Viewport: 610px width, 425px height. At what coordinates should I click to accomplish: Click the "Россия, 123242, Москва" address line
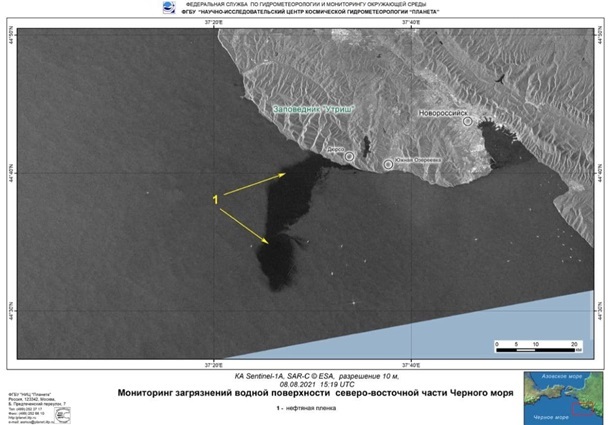(32, 399)
